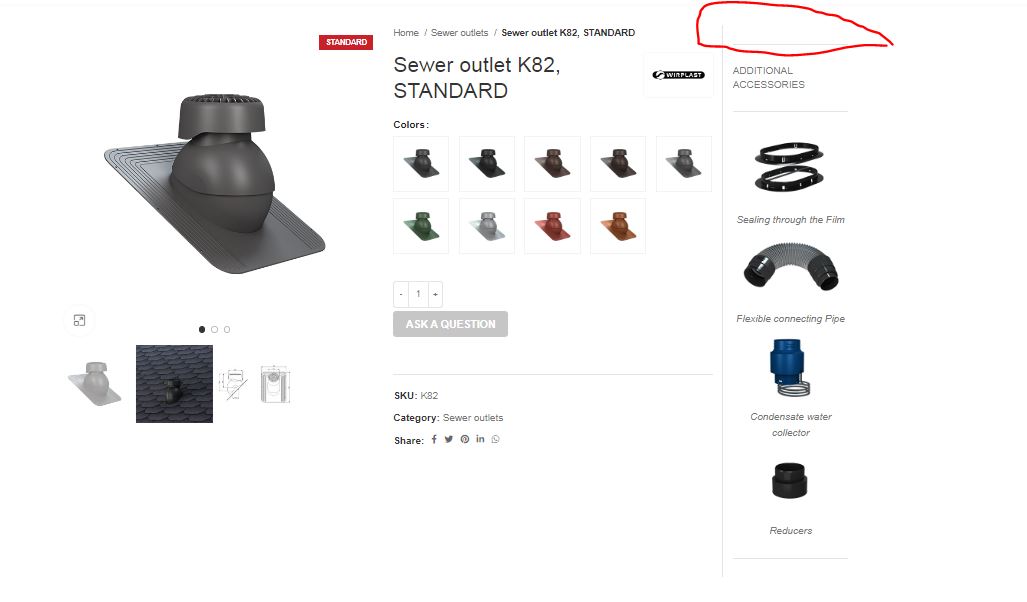This screenshot has height=602, width=1027.
Task: Share product via Twitter icon
Action: [x=449, y=440]
